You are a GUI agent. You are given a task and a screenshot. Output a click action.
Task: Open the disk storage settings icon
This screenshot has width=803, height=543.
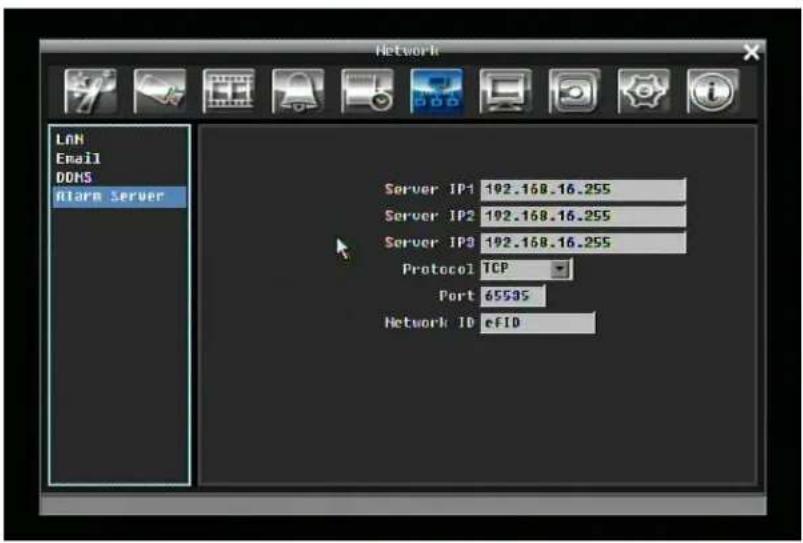[575, 91]
